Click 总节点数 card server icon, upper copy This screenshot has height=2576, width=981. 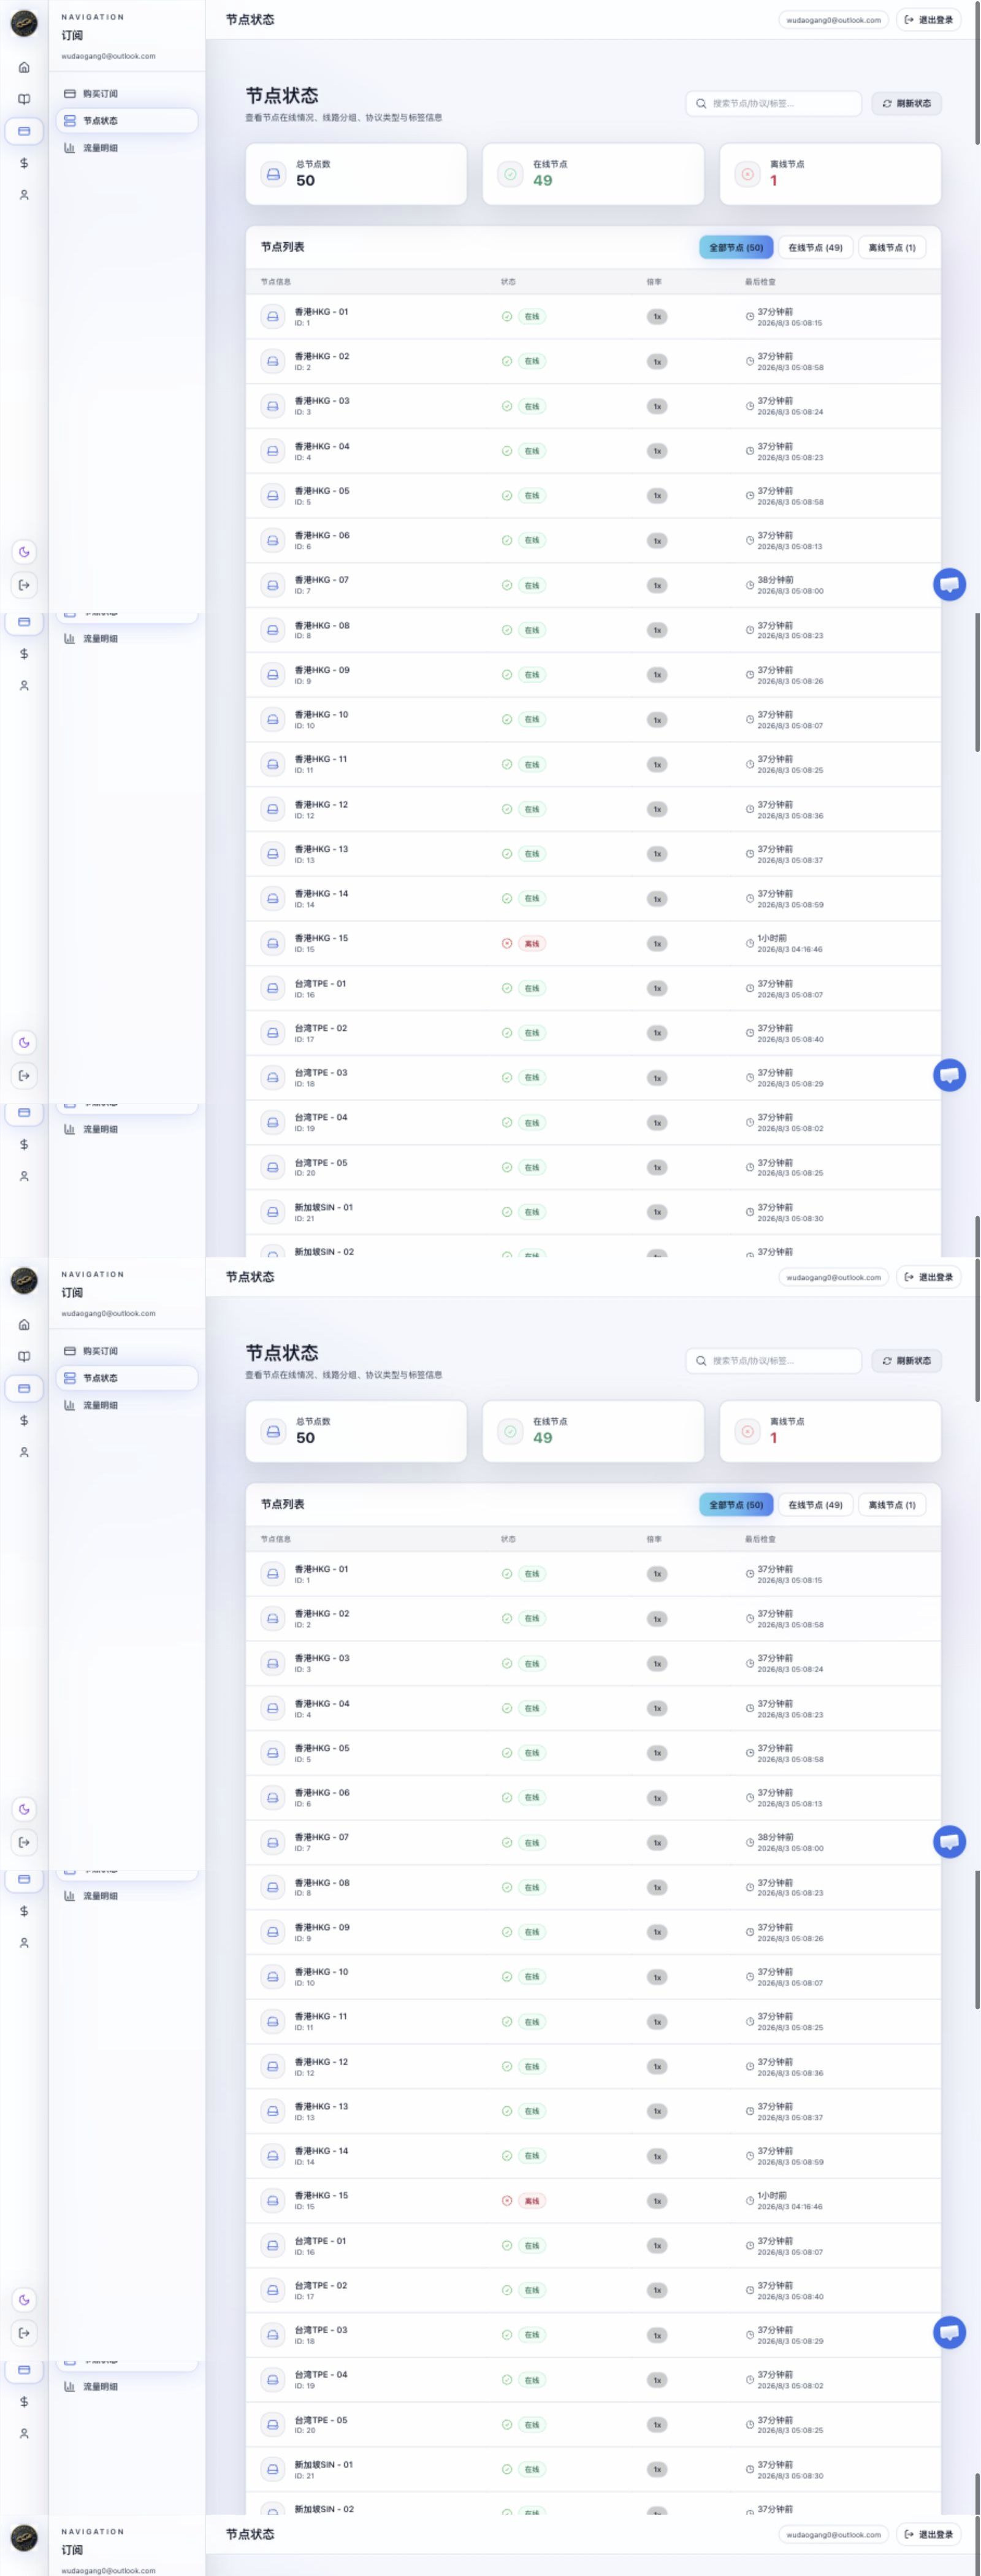click(x=273, y=174)
